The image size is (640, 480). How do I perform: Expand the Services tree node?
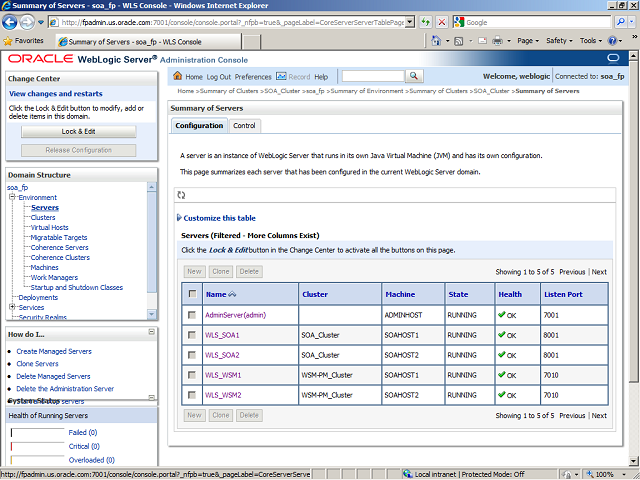pyautogui.click(x=11, y=307)
